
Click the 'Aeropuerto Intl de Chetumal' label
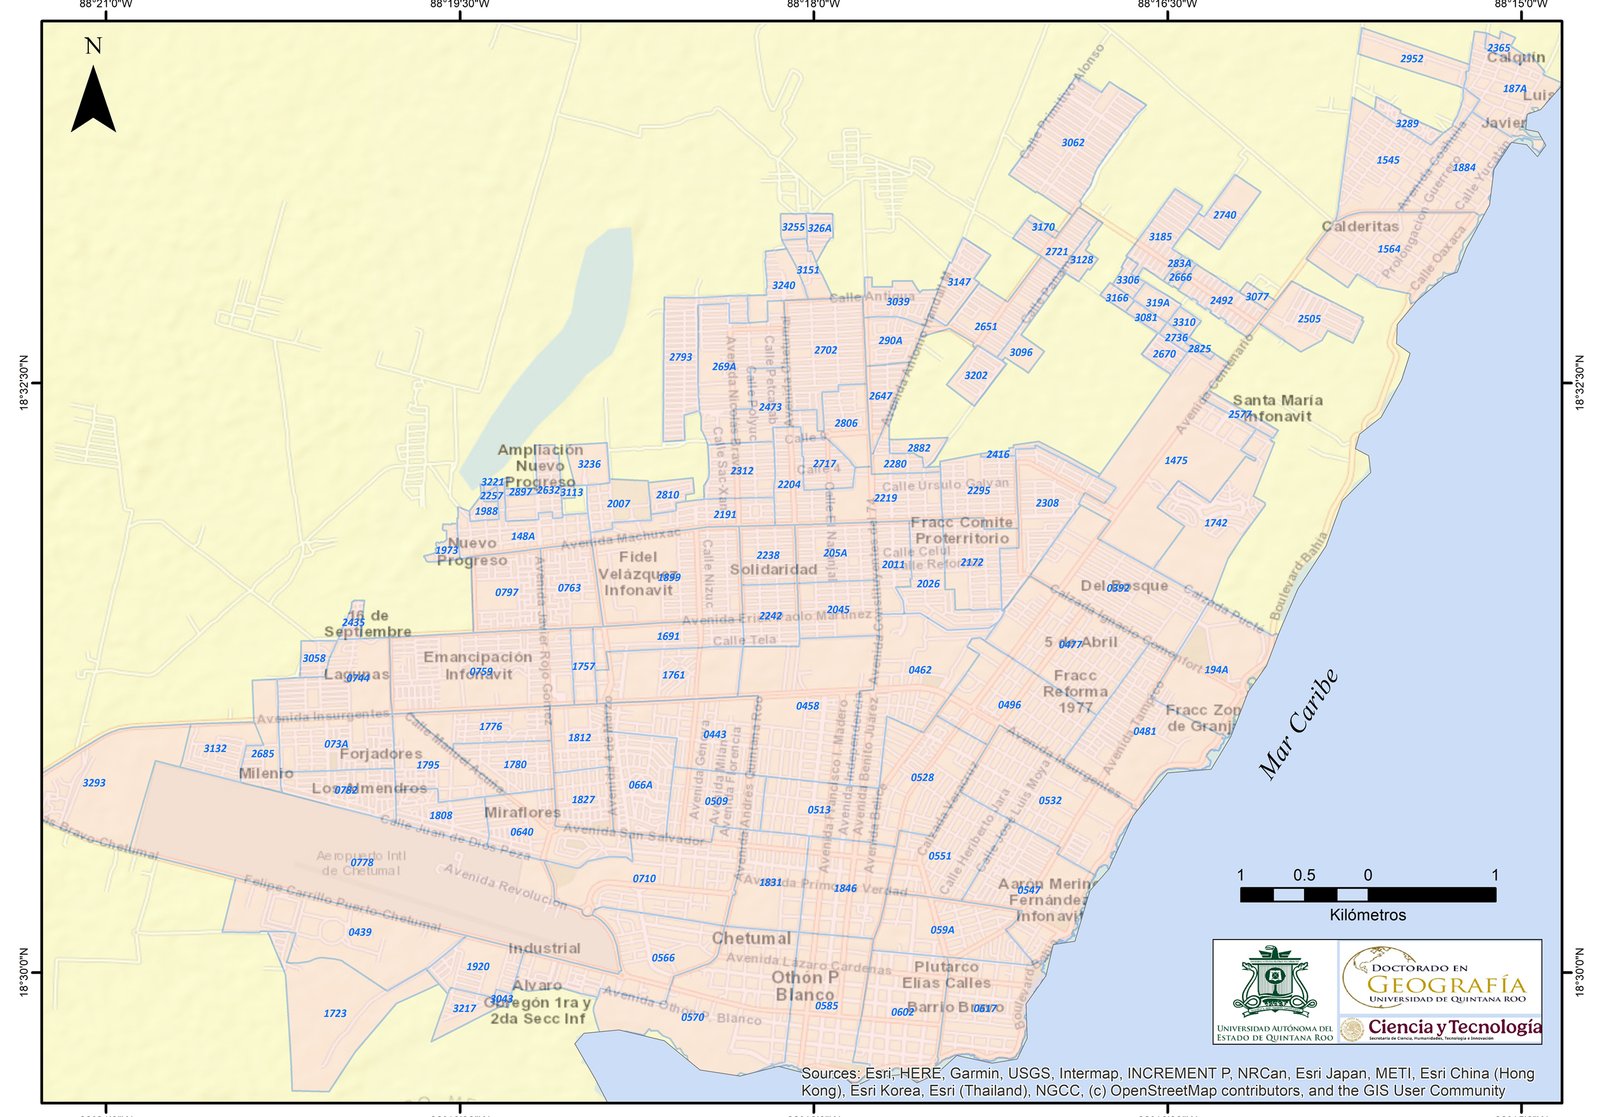361,863
